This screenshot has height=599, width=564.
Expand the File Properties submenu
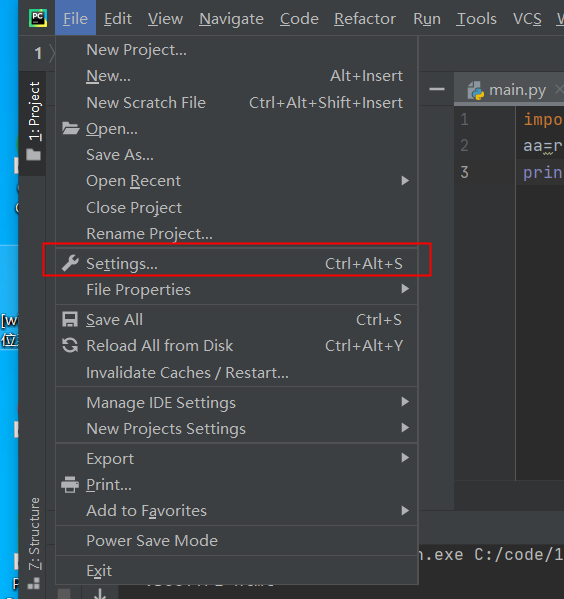[x=237, y=290]
